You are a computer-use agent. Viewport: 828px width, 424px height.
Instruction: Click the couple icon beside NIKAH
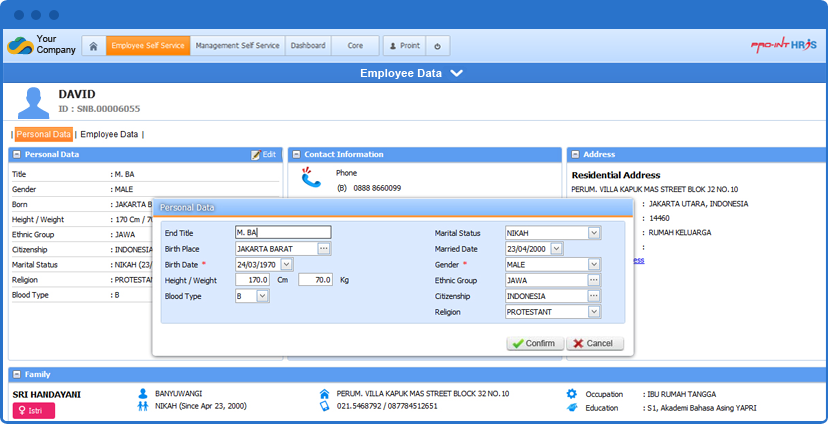143,406
